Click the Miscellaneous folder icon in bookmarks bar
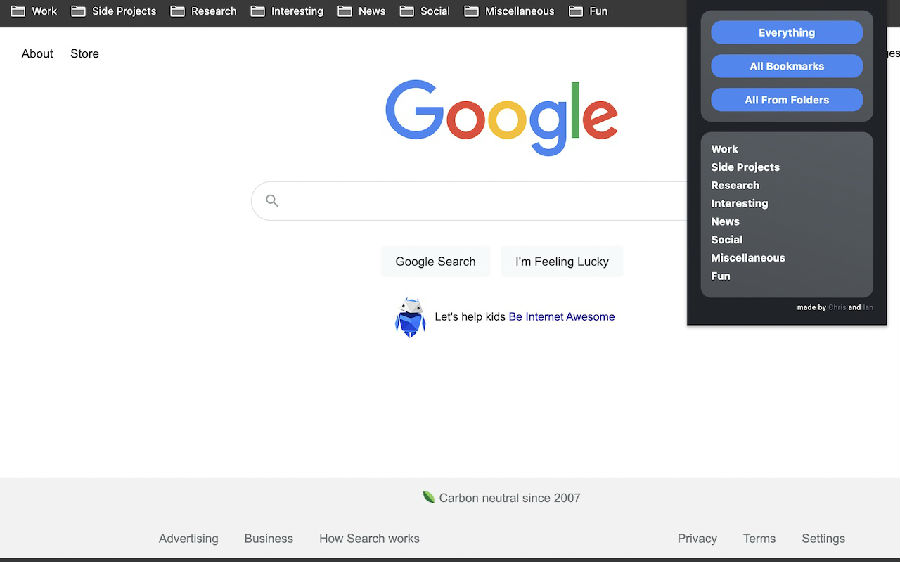 click(472, 11)
